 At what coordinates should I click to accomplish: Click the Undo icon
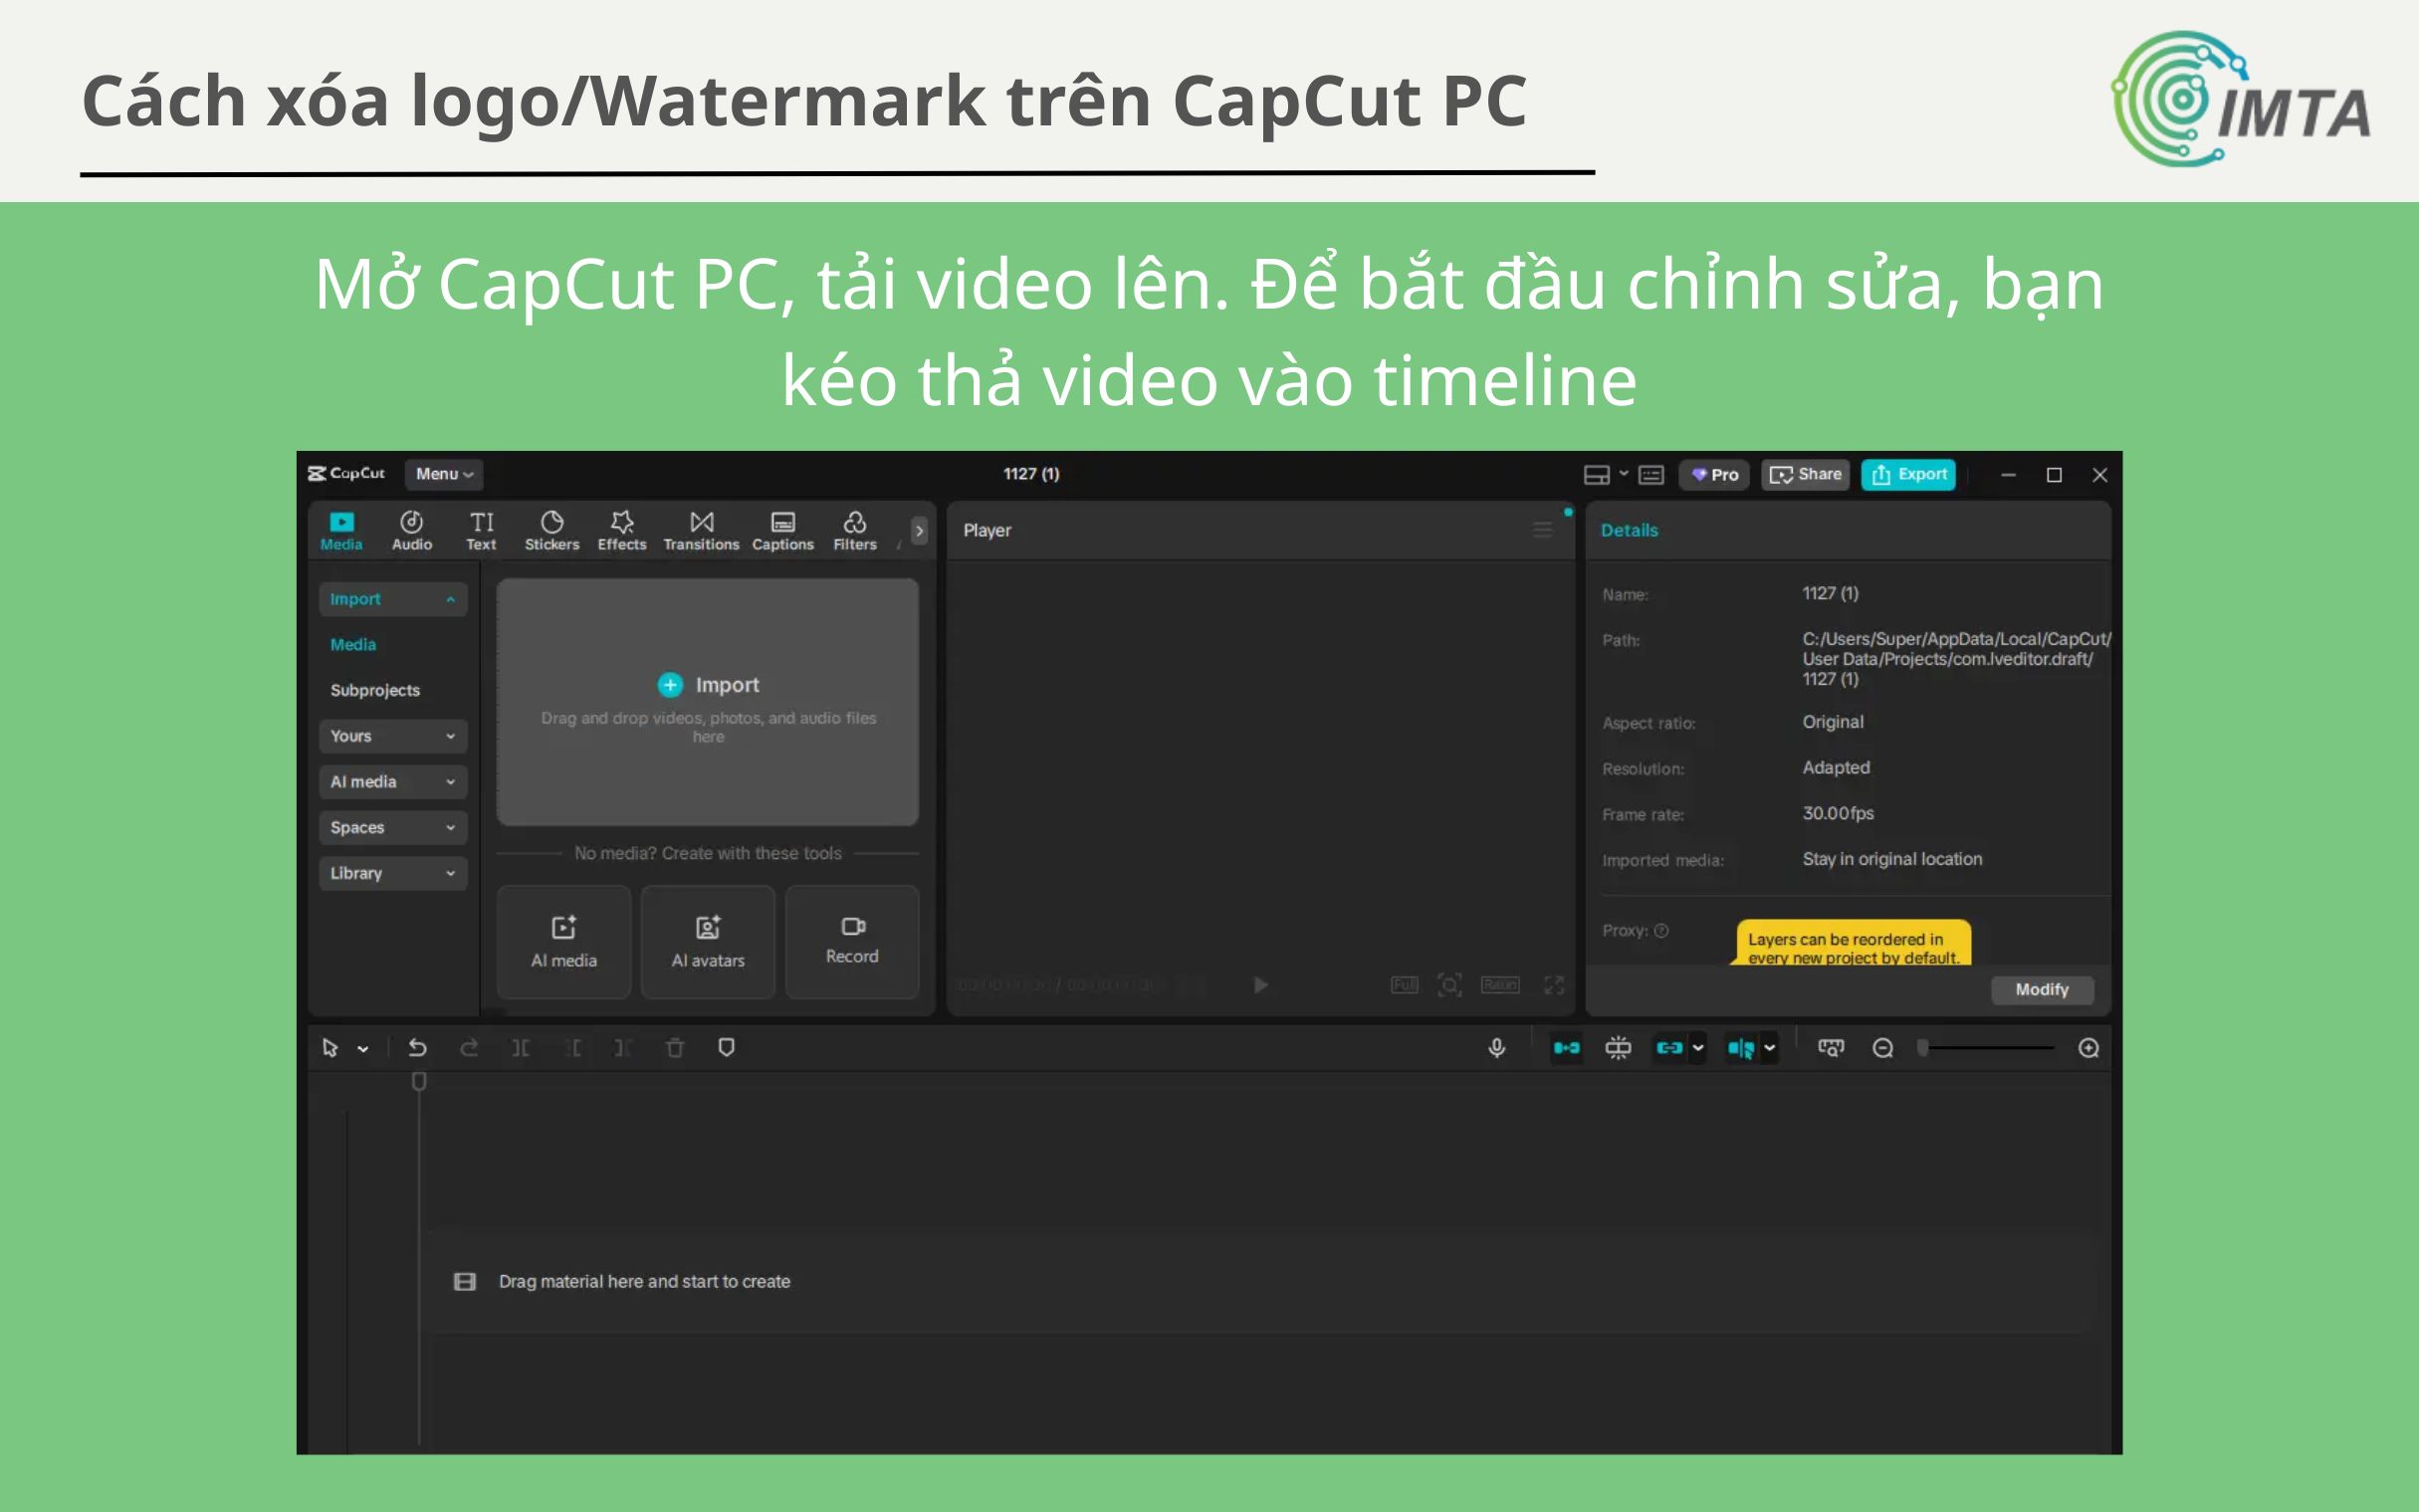tap(417, 1047)
